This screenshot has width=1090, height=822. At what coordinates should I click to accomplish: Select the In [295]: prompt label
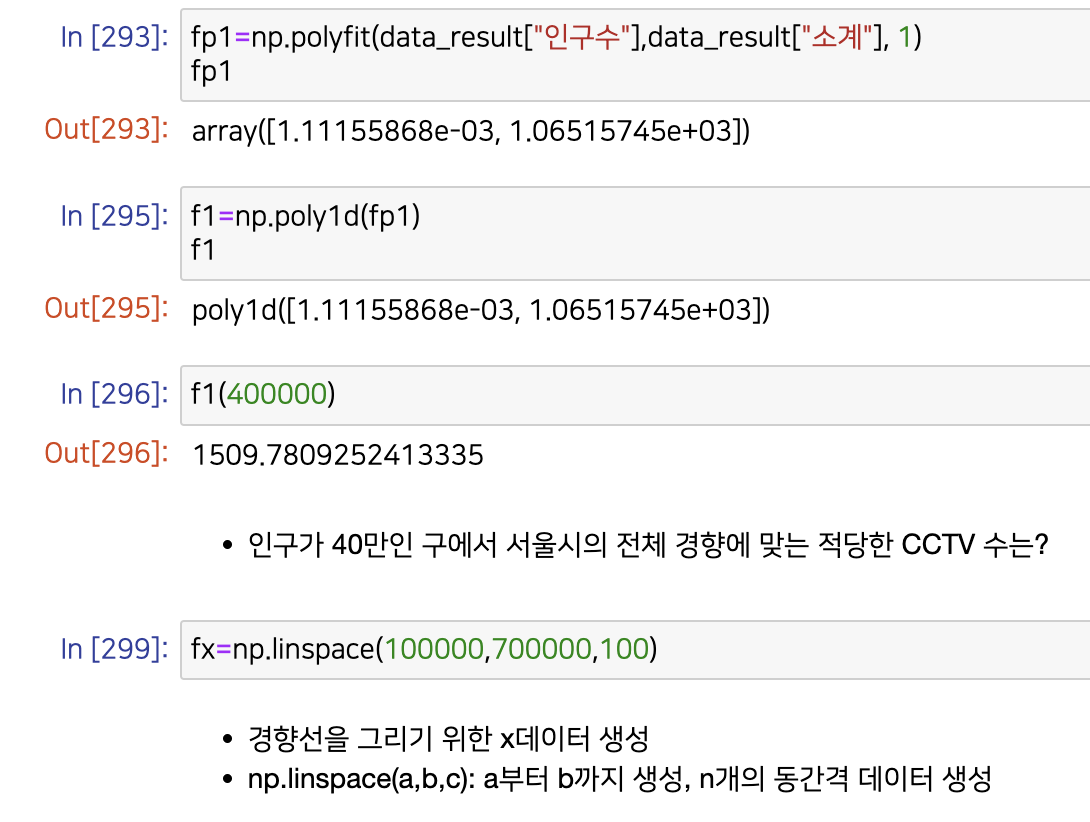[x=115, y=216]
